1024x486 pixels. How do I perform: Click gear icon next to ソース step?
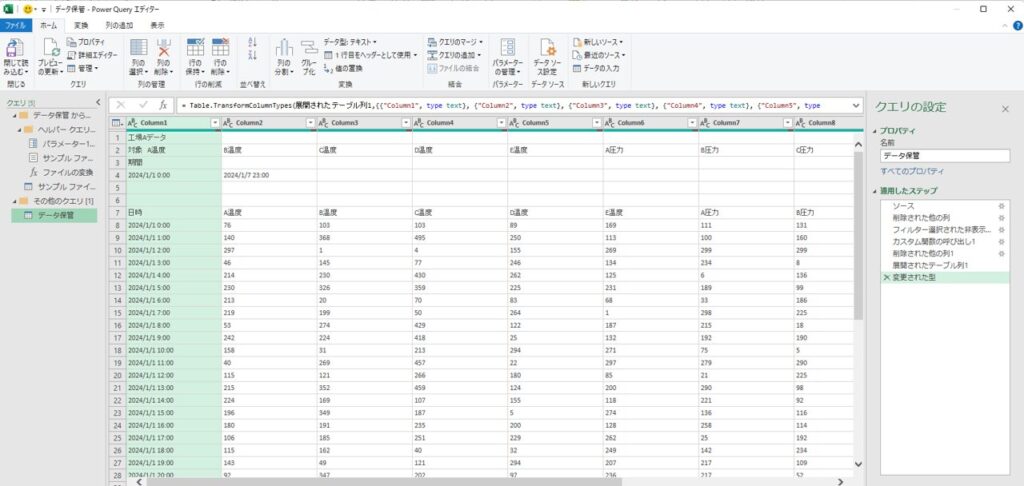click(1002, 204)
